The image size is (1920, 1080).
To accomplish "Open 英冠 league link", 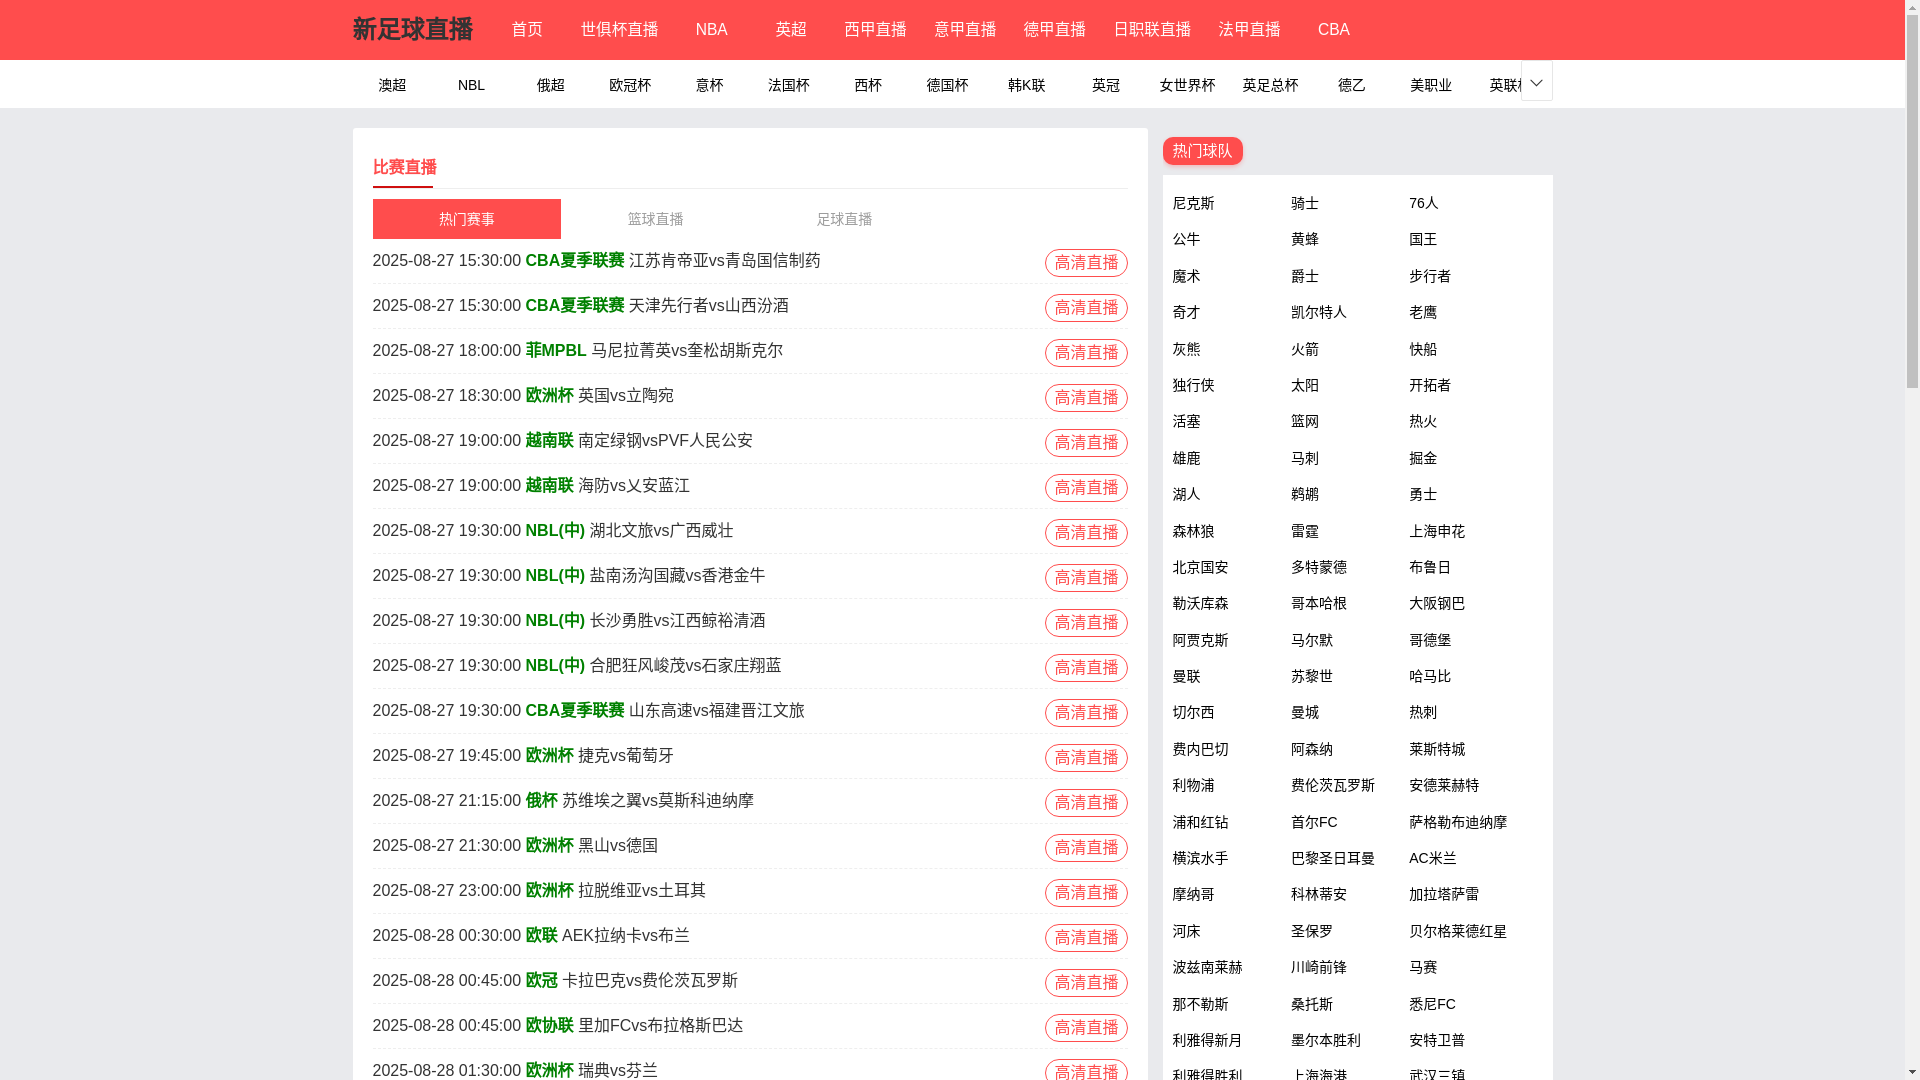I will [x=1106, y=85].
